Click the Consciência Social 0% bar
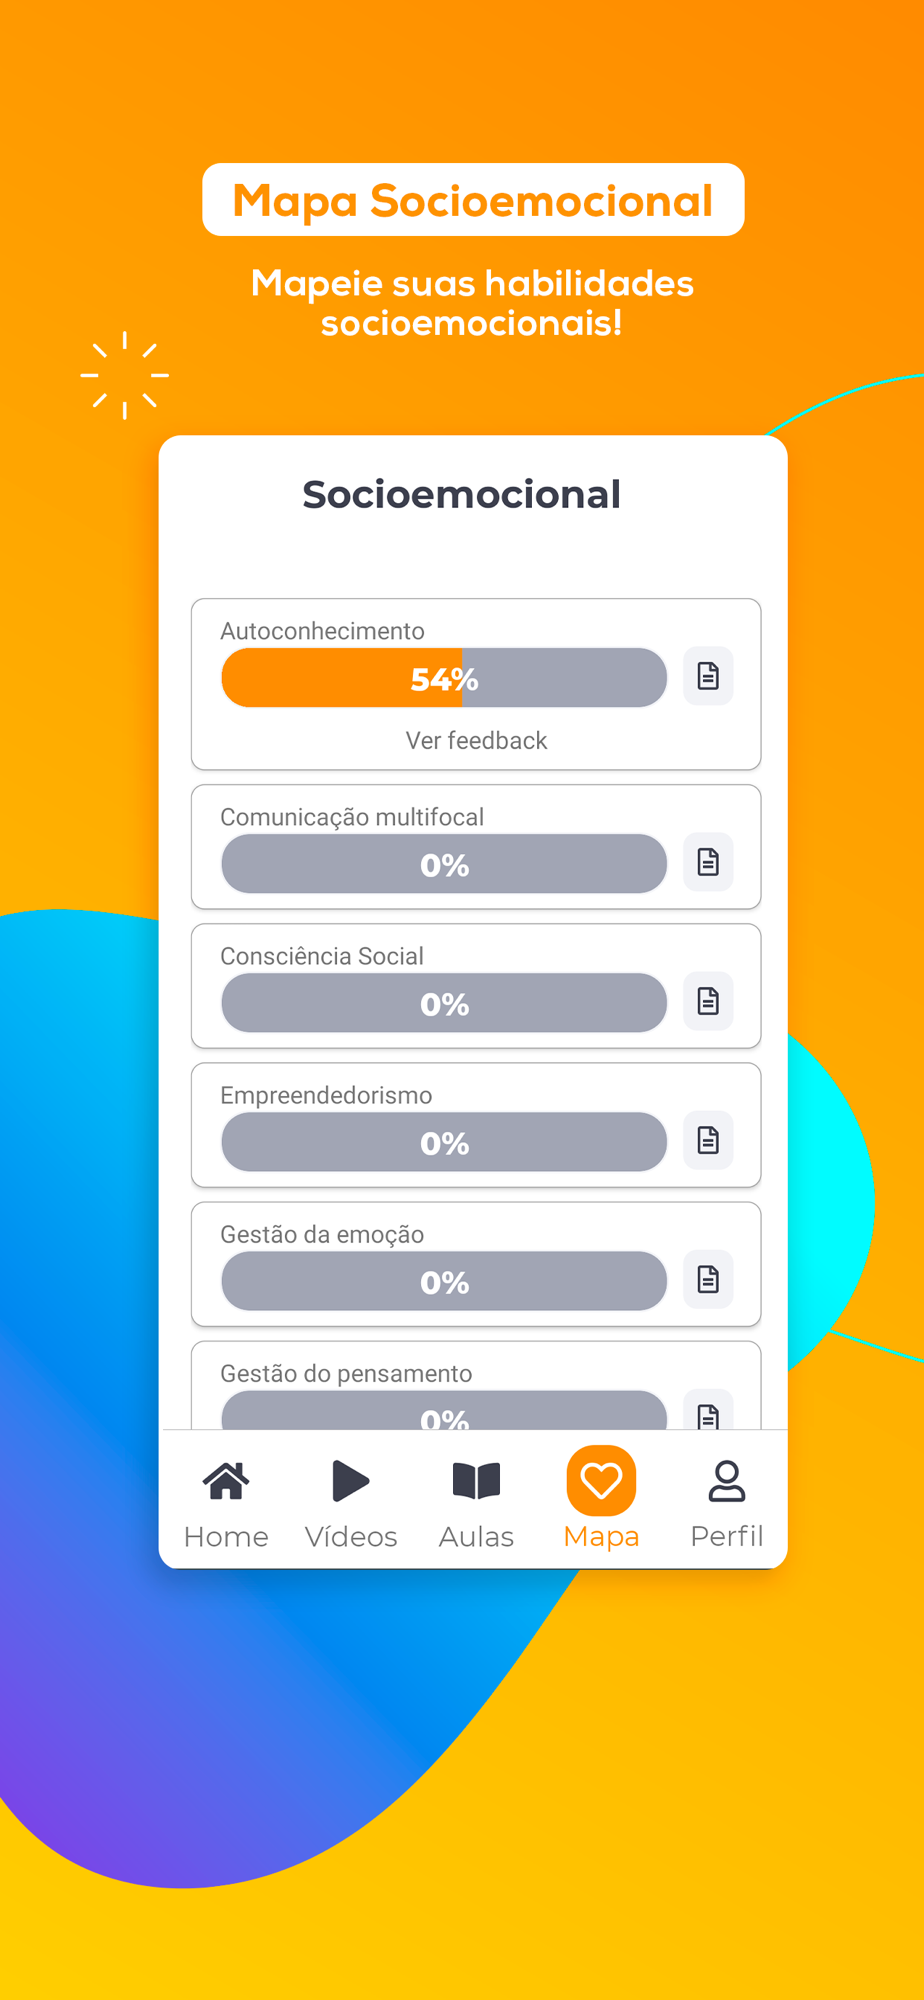The image size is (924, 2000). [444, 1003]
